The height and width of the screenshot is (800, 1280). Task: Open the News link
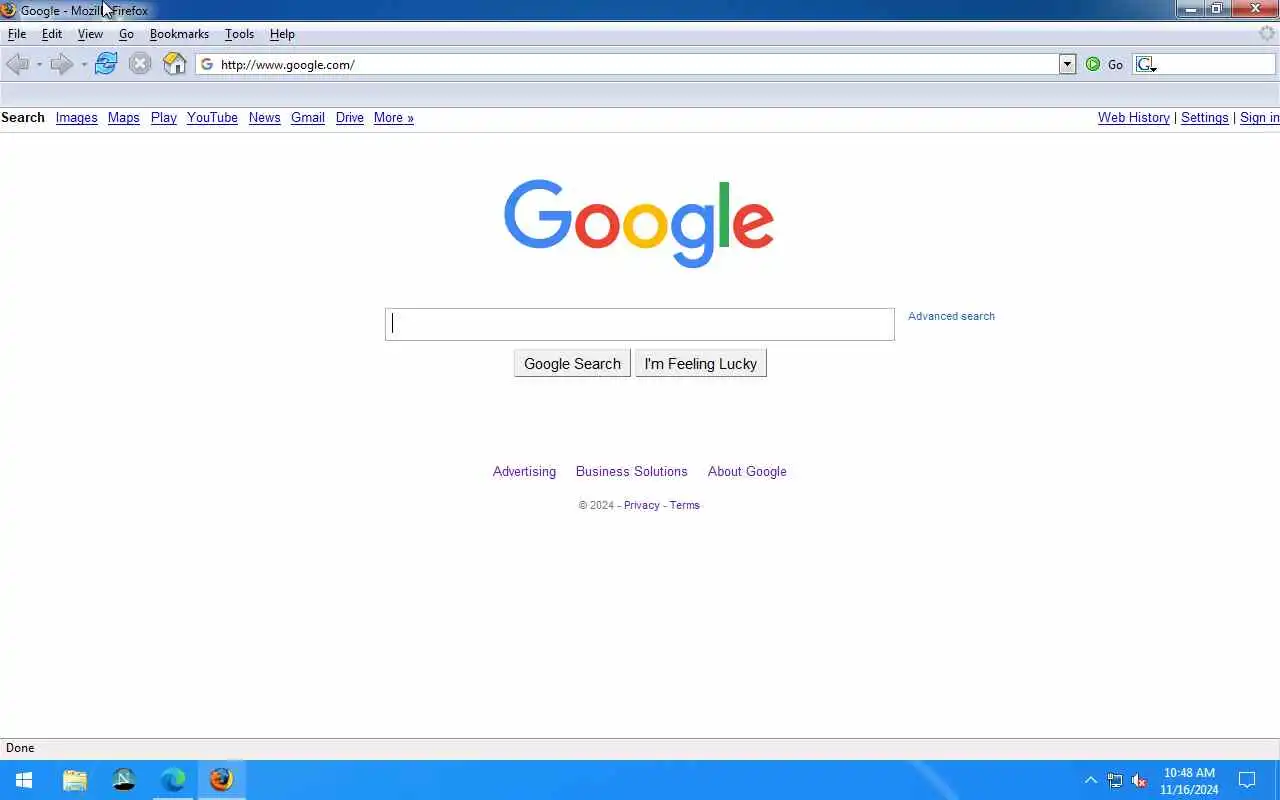tap(264, 117)
